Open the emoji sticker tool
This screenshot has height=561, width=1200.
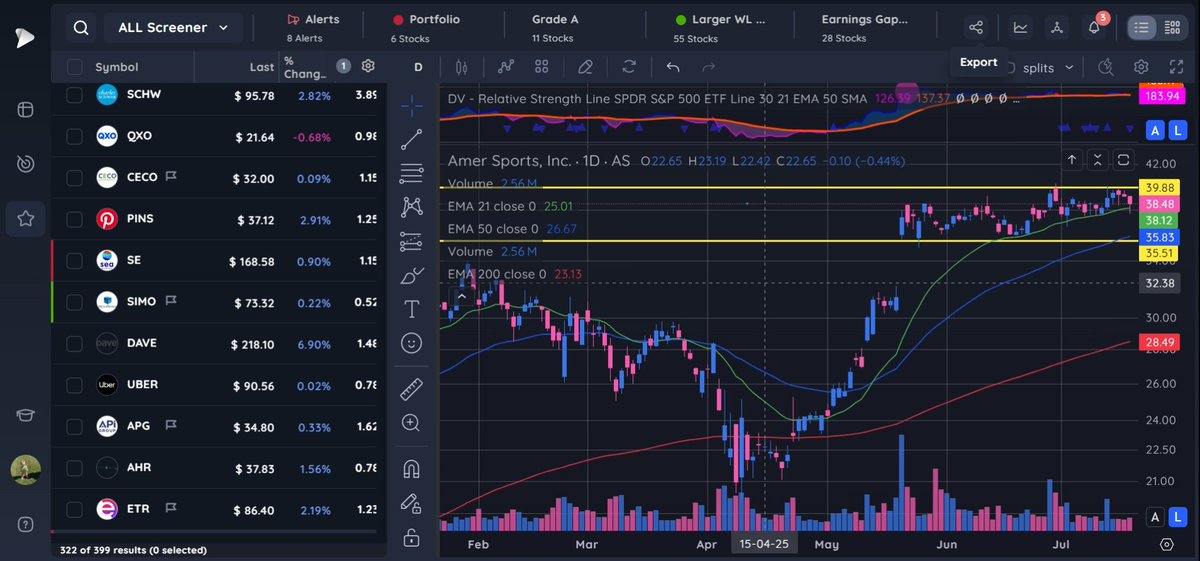click(411, 343)
